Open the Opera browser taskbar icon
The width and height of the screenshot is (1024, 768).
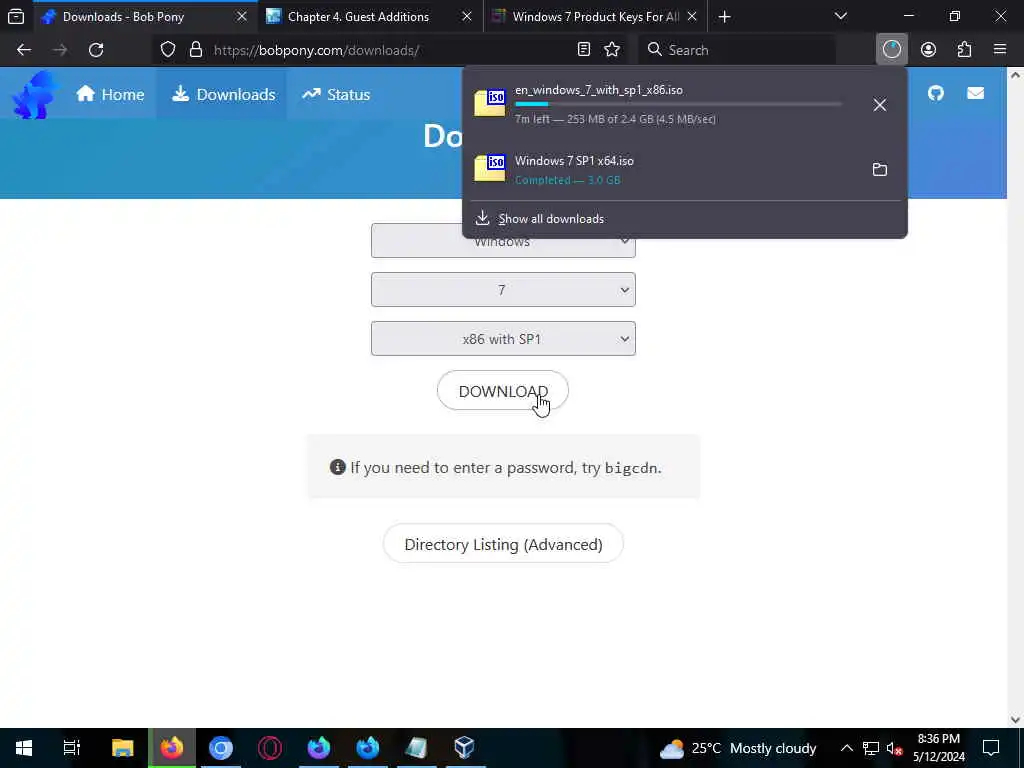point(270,747)
